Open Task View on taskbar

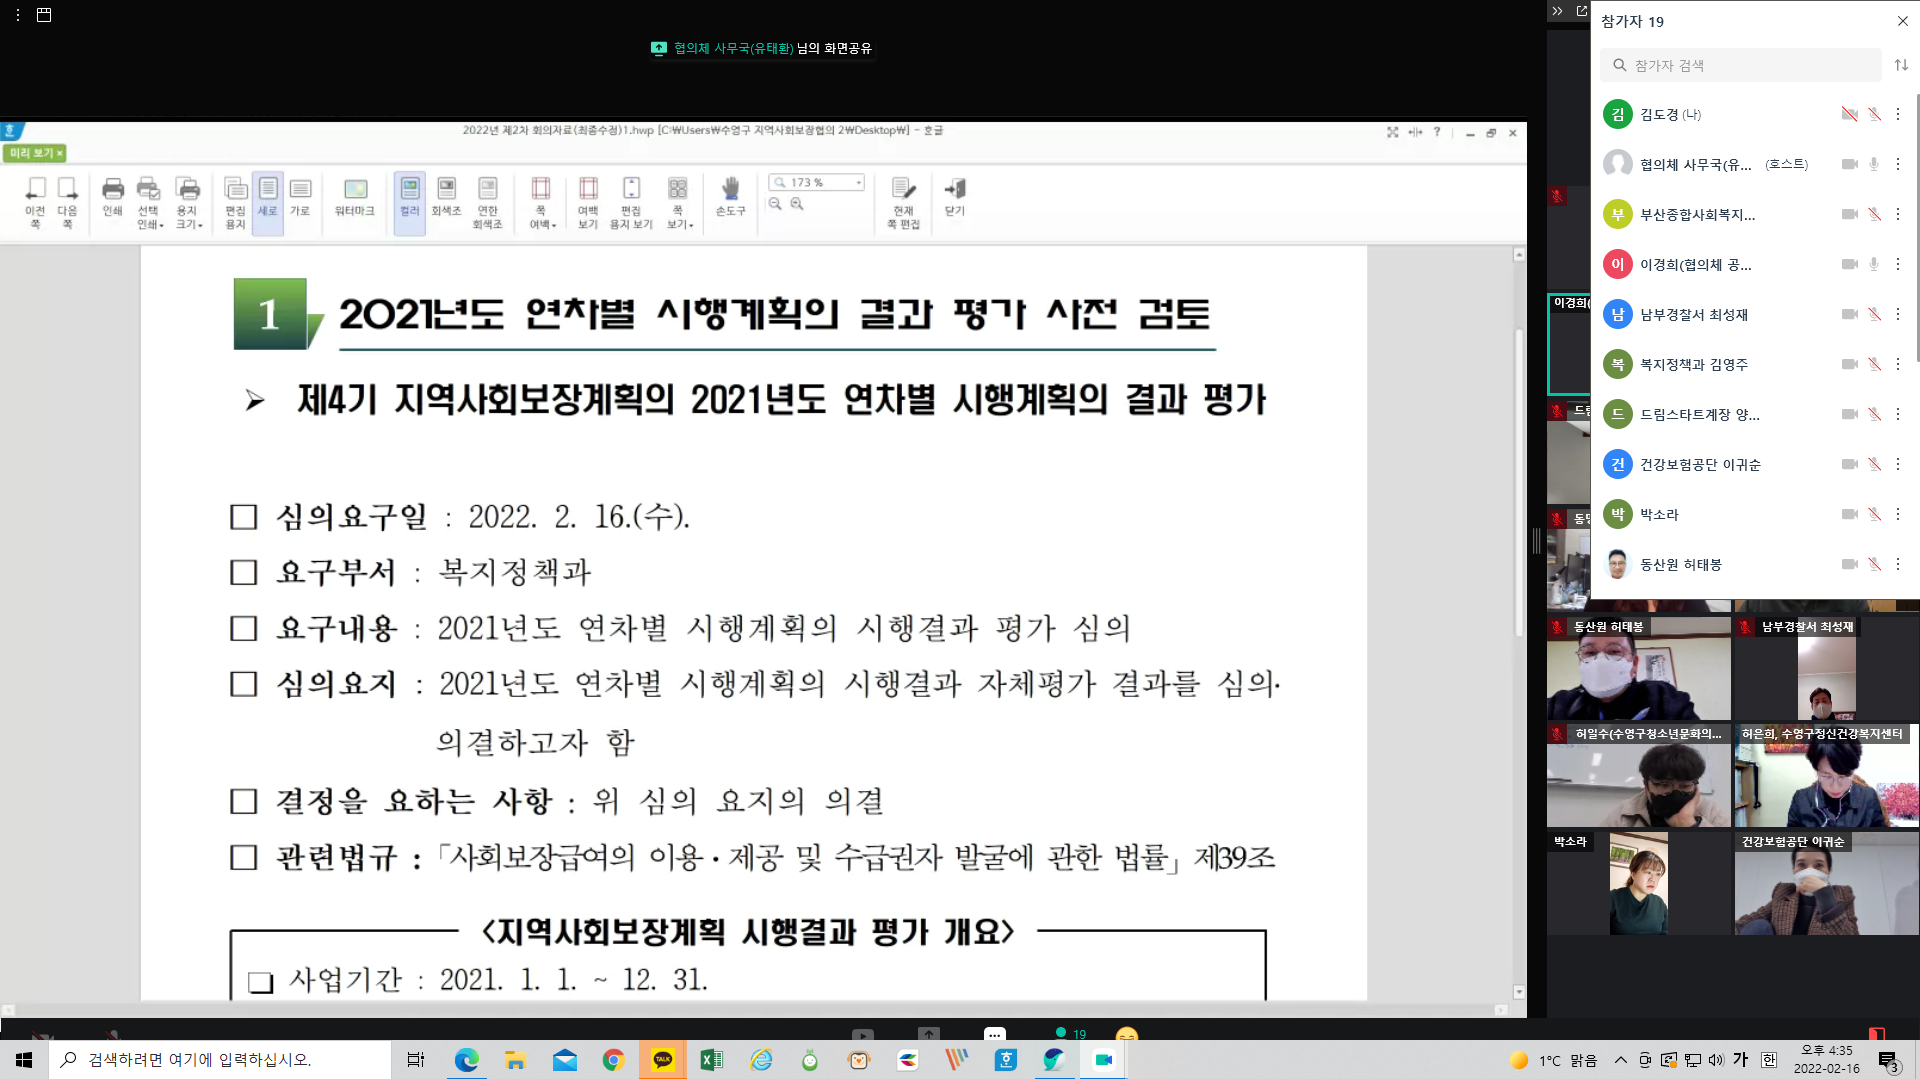tap(416, 1060)
